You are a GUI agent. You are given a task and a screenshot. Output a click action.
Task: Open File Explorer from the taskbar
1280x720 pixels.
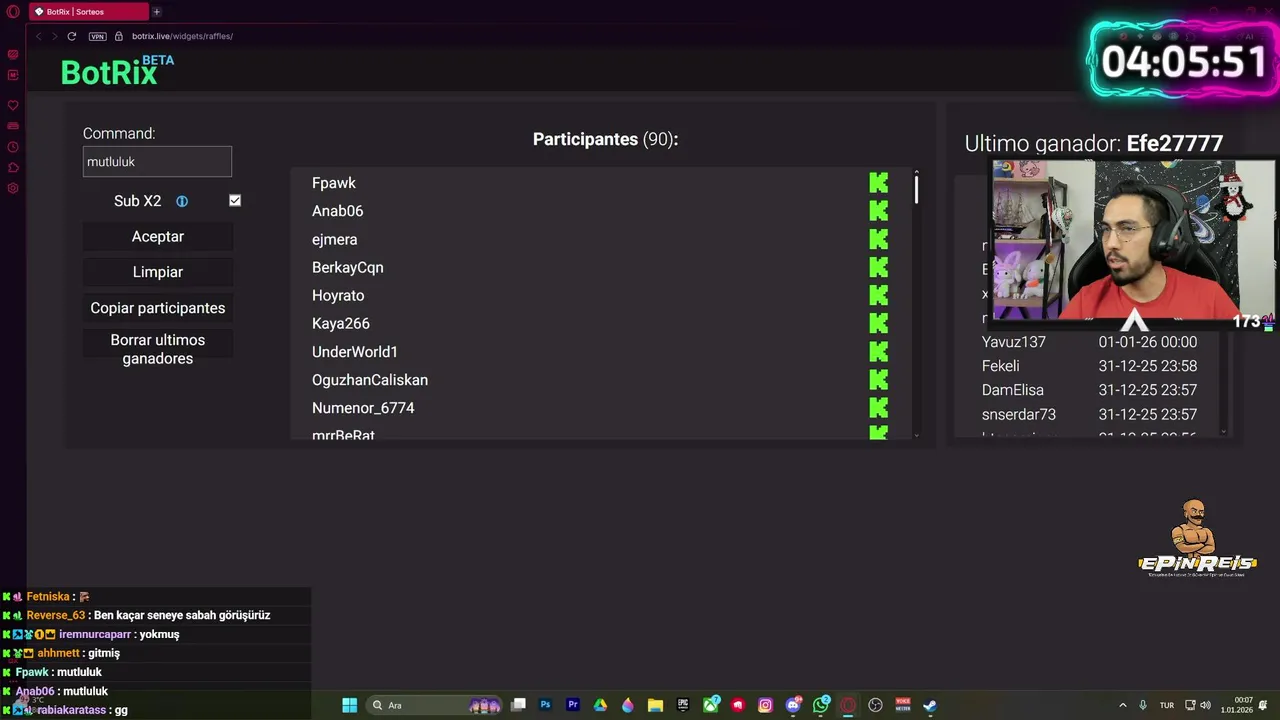(655, 705)
